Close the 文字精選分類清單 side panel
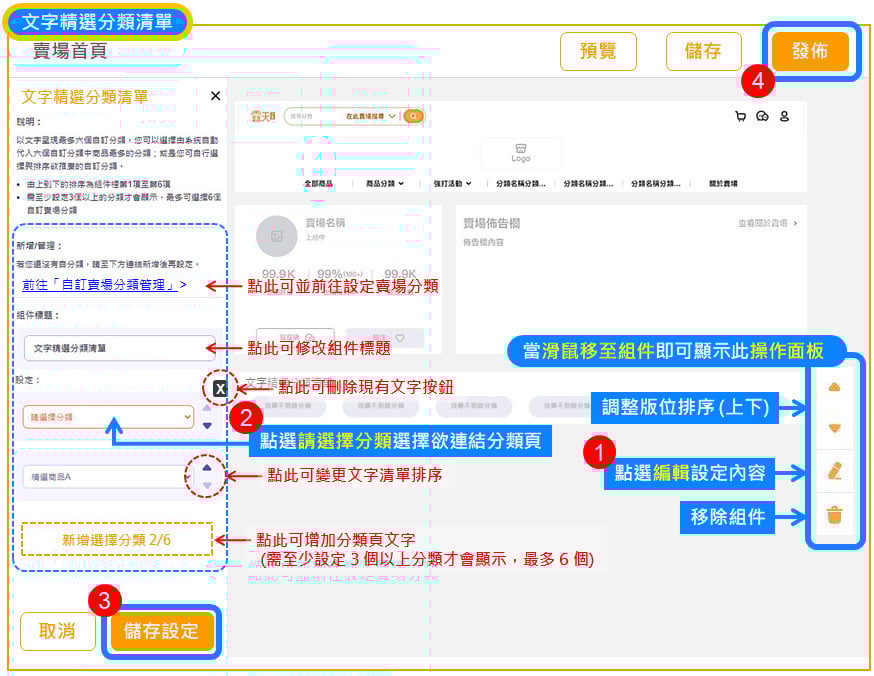This screenshot has height=676, width=874. tap(215, 96)
